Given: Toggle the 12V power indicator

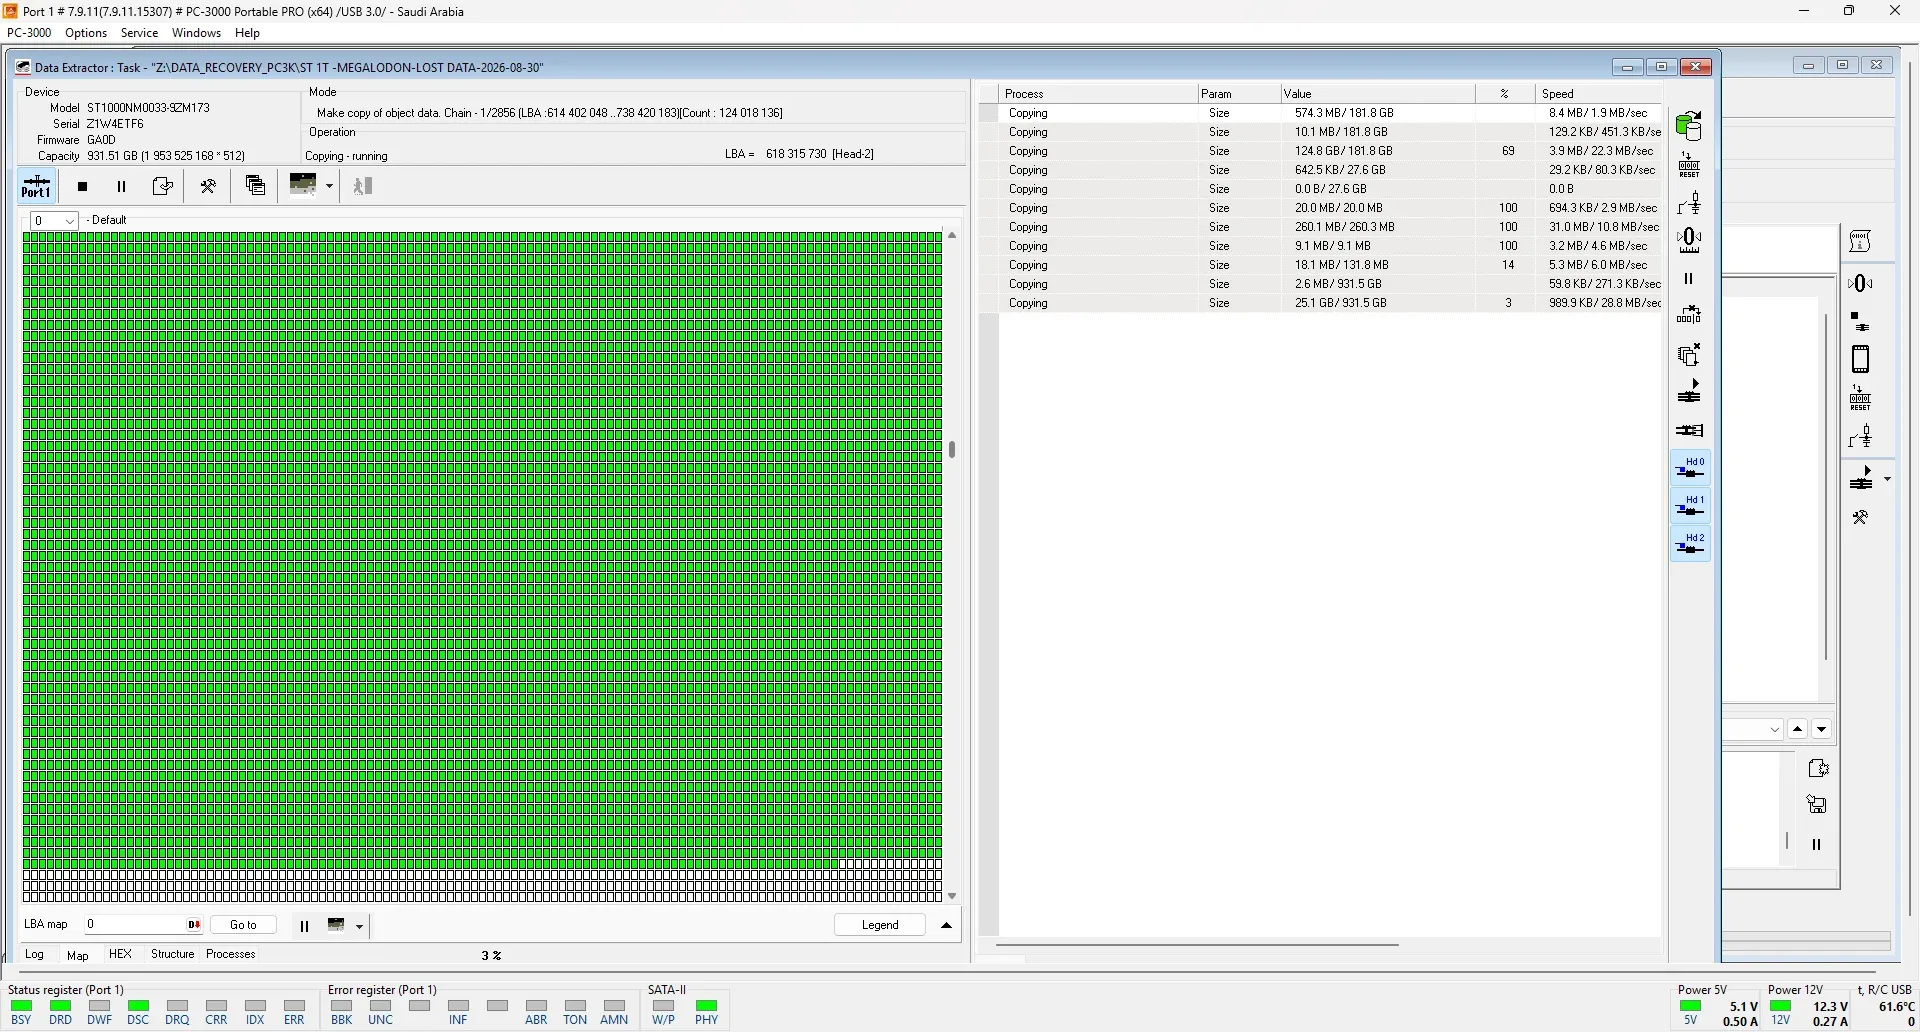Looking at the screenshot, I should 1781,1008.
